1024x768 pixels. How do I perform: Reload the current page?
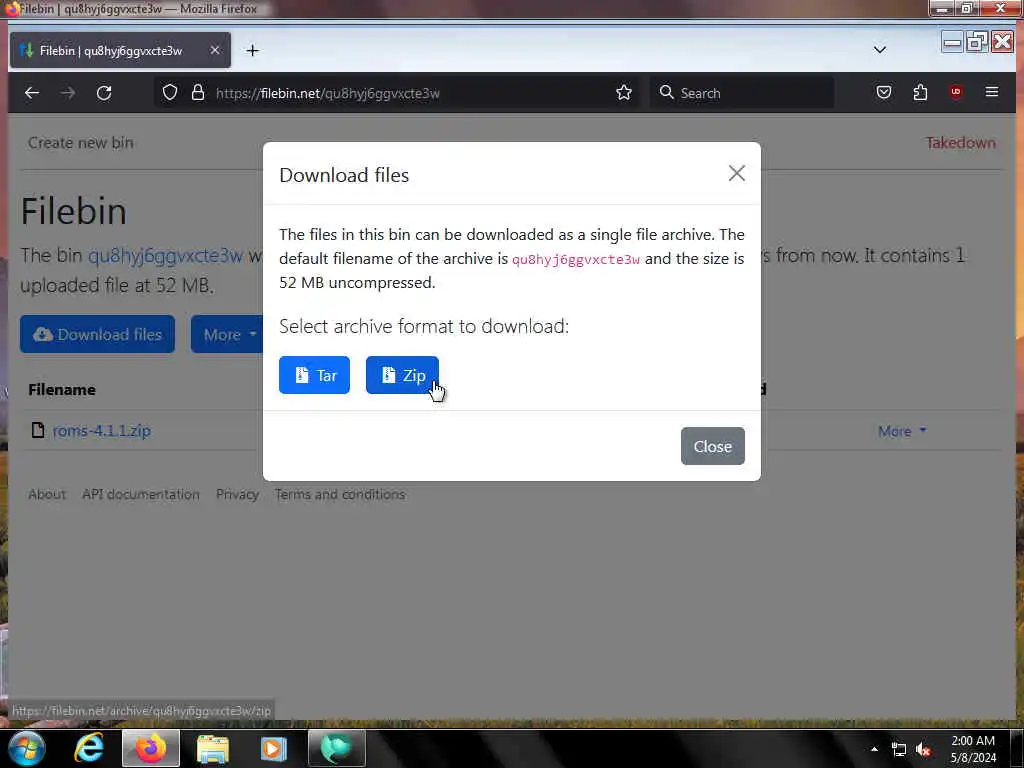(104, 93)
